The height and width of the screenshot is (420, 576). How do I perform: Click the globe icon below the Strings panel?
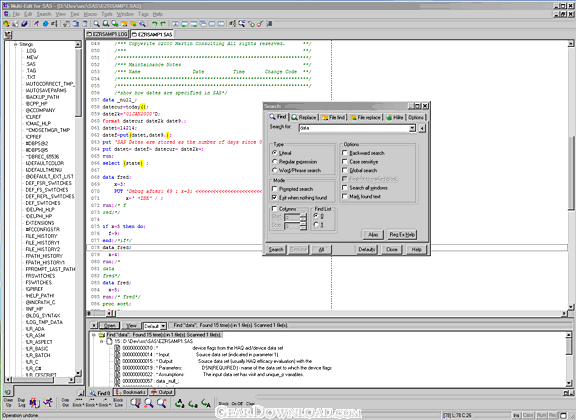click(x=7, y=392)
